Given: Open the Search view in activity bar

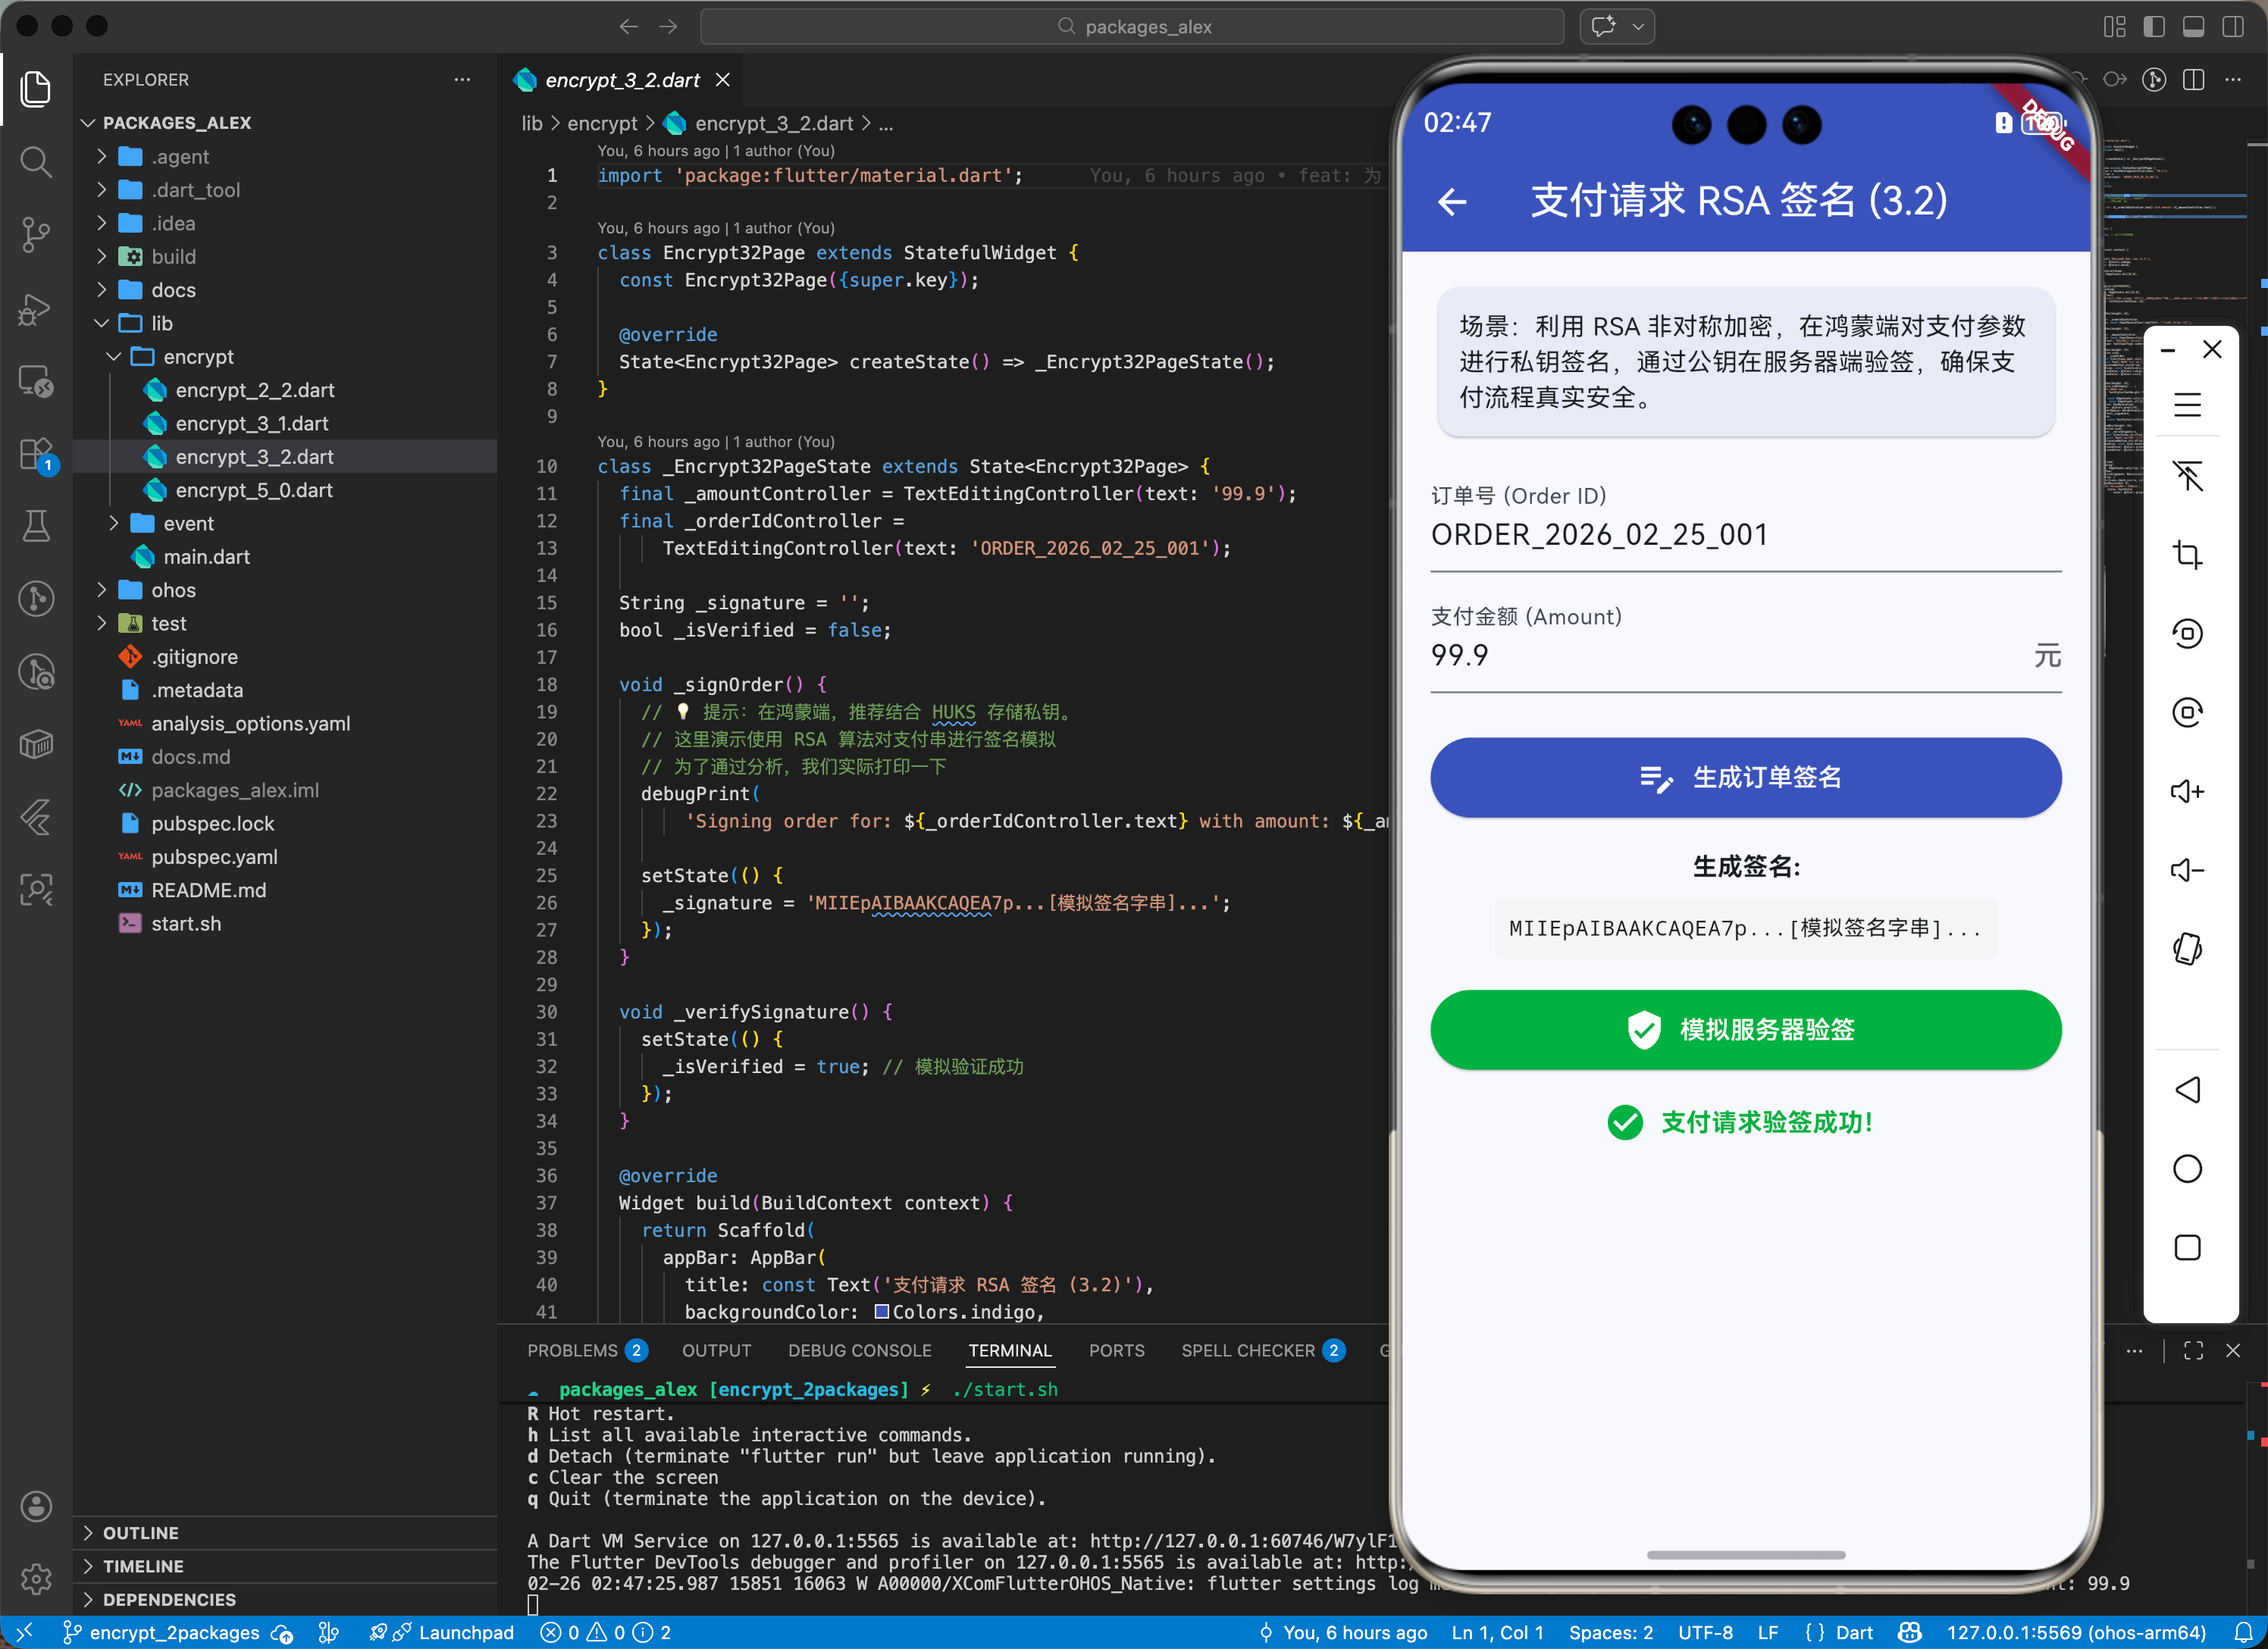Looking at the screenshot, I should point(36,162).
